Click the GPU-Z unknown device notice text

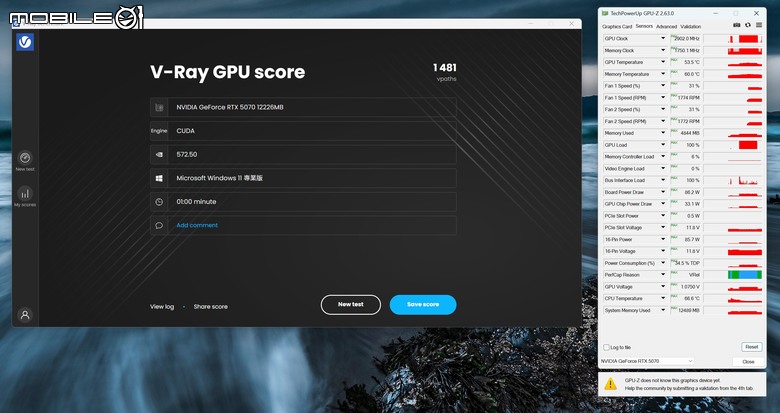point(689,384)
